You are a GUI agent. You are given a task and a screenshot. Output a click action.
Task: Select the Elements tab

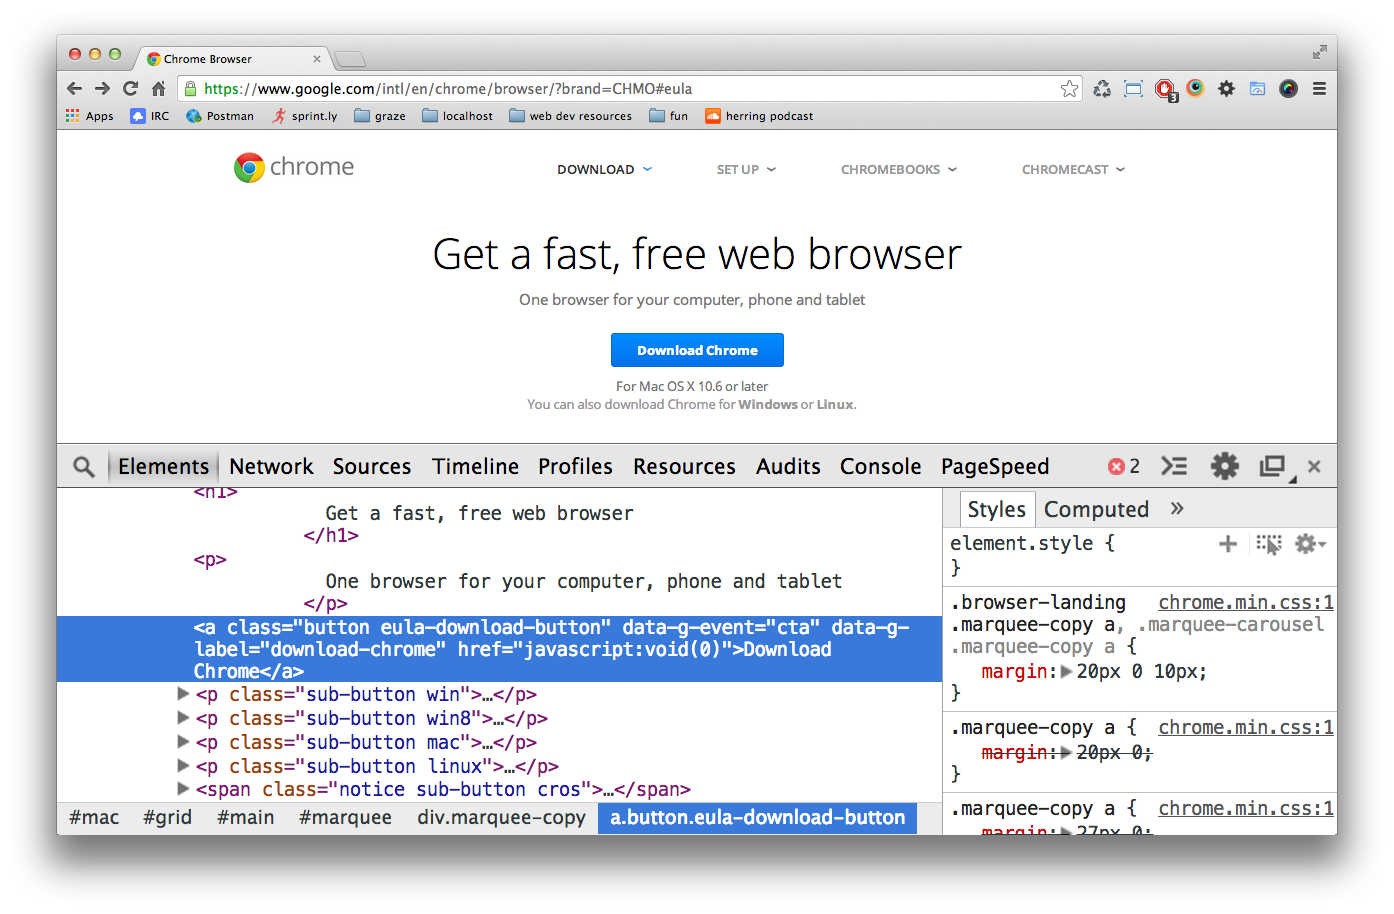[x=163, y=467]
